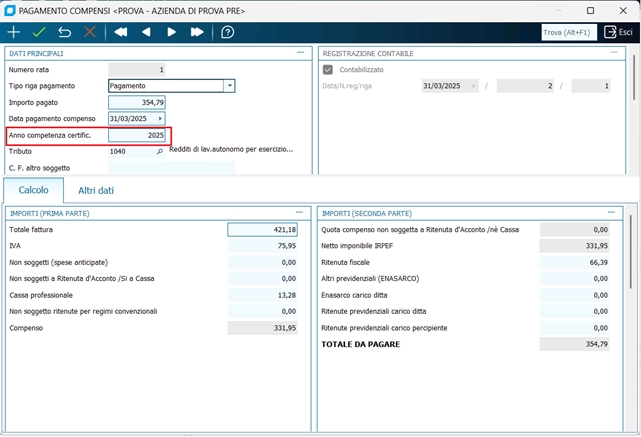This screenshot has width=641, height=437.
Task: Click the orange delete X icon
Action: pyautogui.click(x=91, y=32)
